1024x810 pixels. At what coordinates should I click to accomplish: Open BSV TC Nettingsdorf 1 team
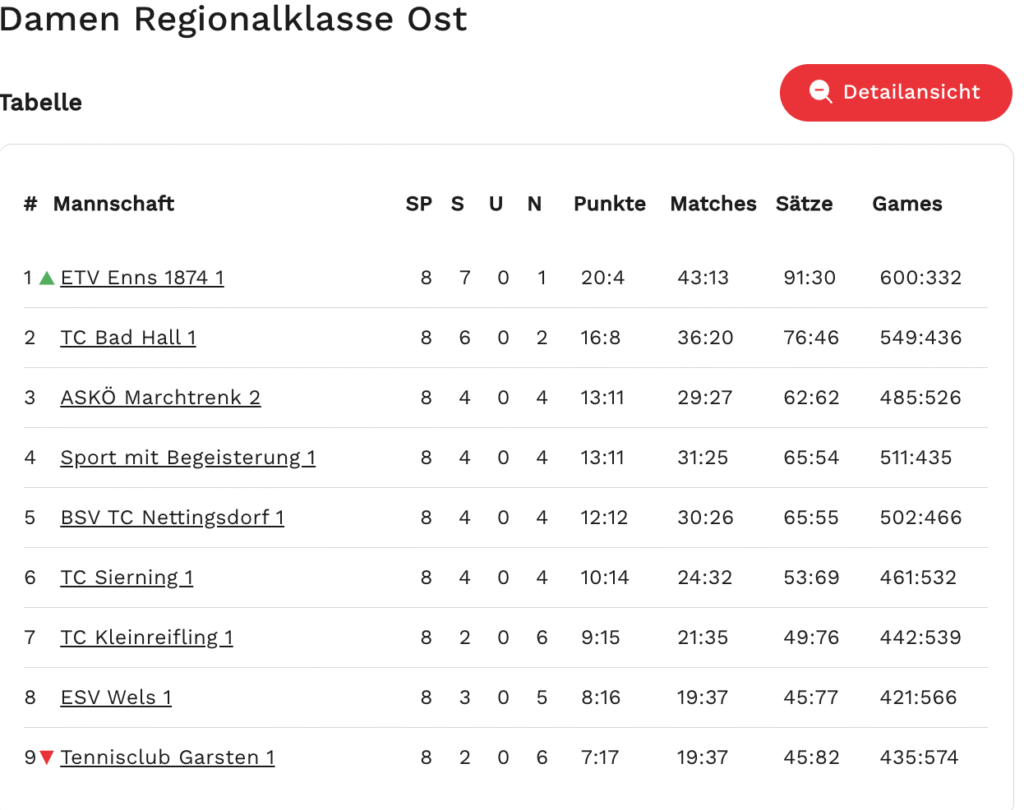click(x=172, y=517)
